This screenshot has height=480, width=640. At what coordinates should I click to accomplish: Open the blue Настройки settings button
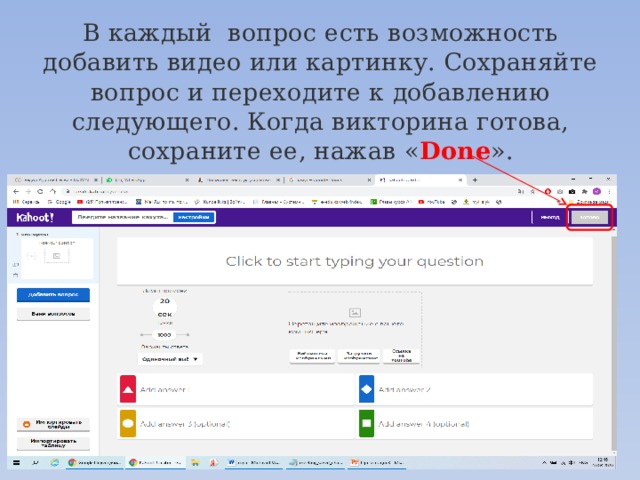click(x=194, y=217)
